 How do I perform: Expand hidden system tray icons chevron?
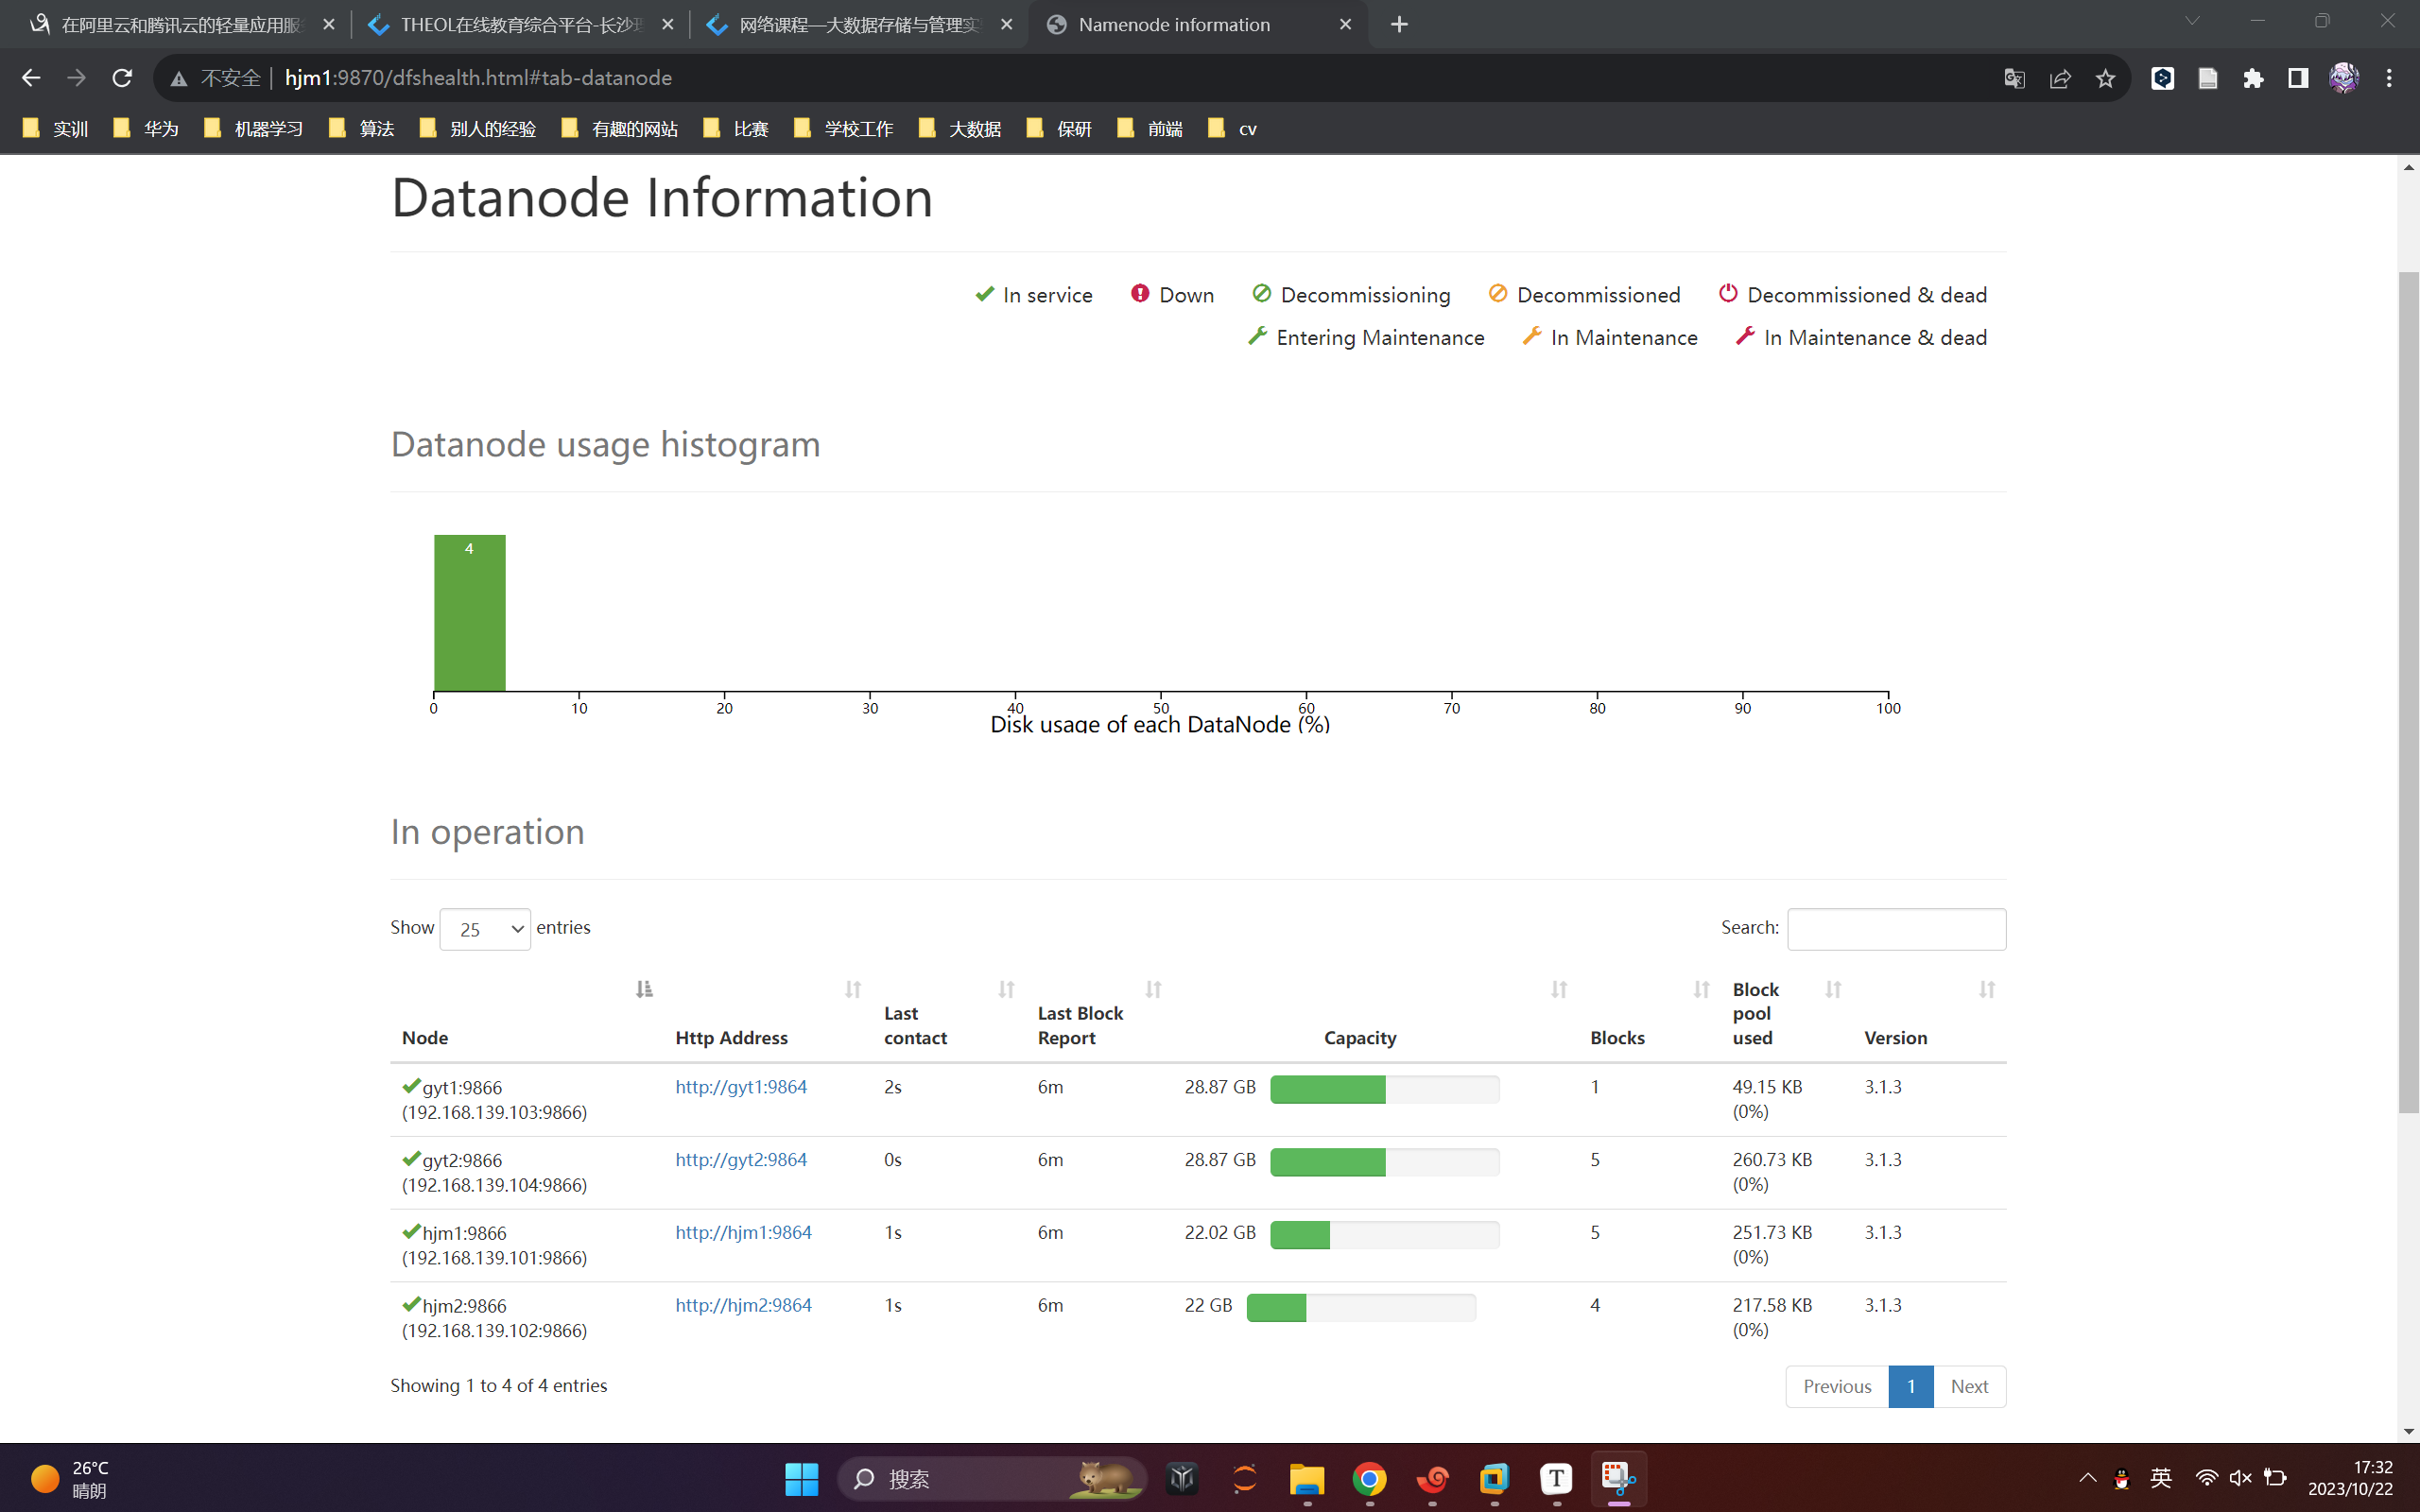click(x=2087, y=1478)
